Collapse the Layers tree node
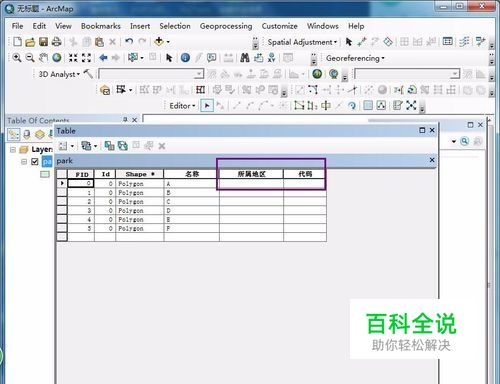The width and height of the screenshot is (500, 384). (13, 149)
